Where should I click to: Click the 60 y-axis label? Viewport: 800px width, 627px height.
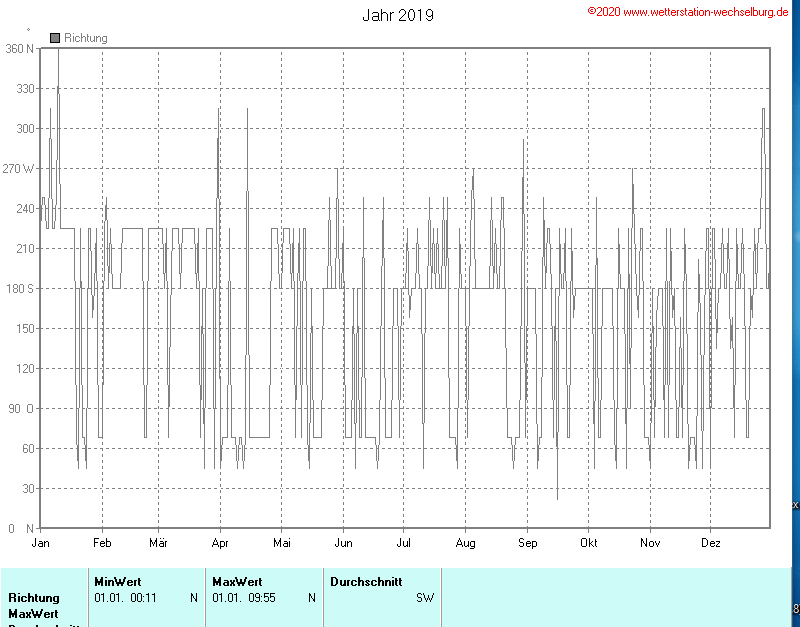click(28, 448)
